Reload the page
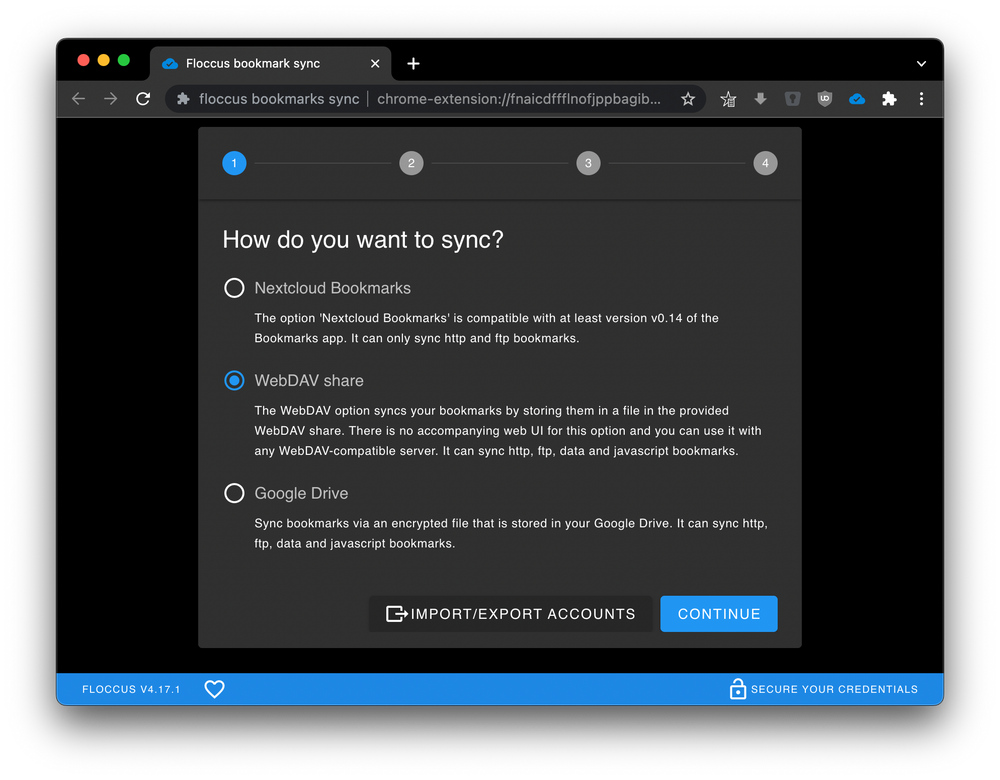The width and height of the screenshot is (1000, 780). click(143, 99)
